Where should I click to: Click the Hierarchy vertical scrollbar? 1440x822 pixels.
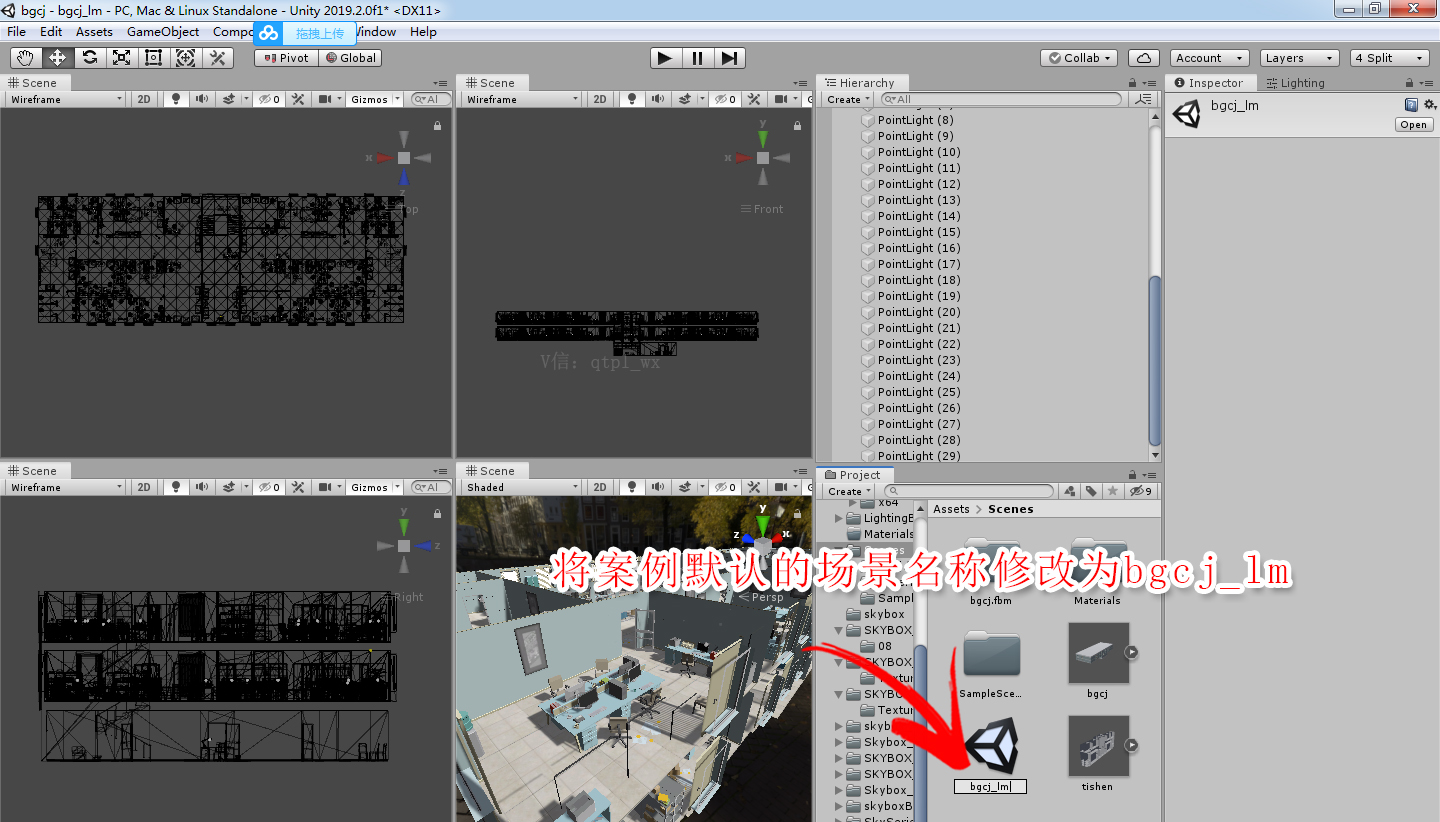[1155, 360]
